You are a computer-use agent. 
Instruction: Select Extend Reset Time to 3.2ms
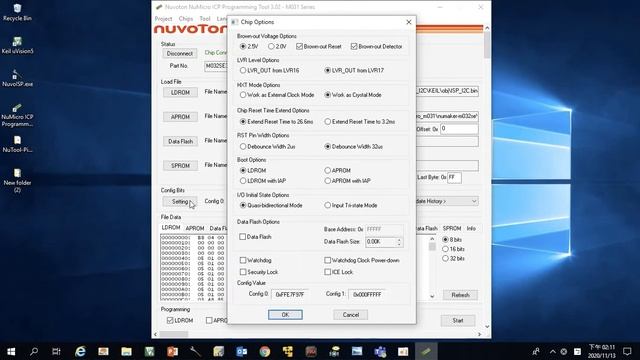[360, 122]
